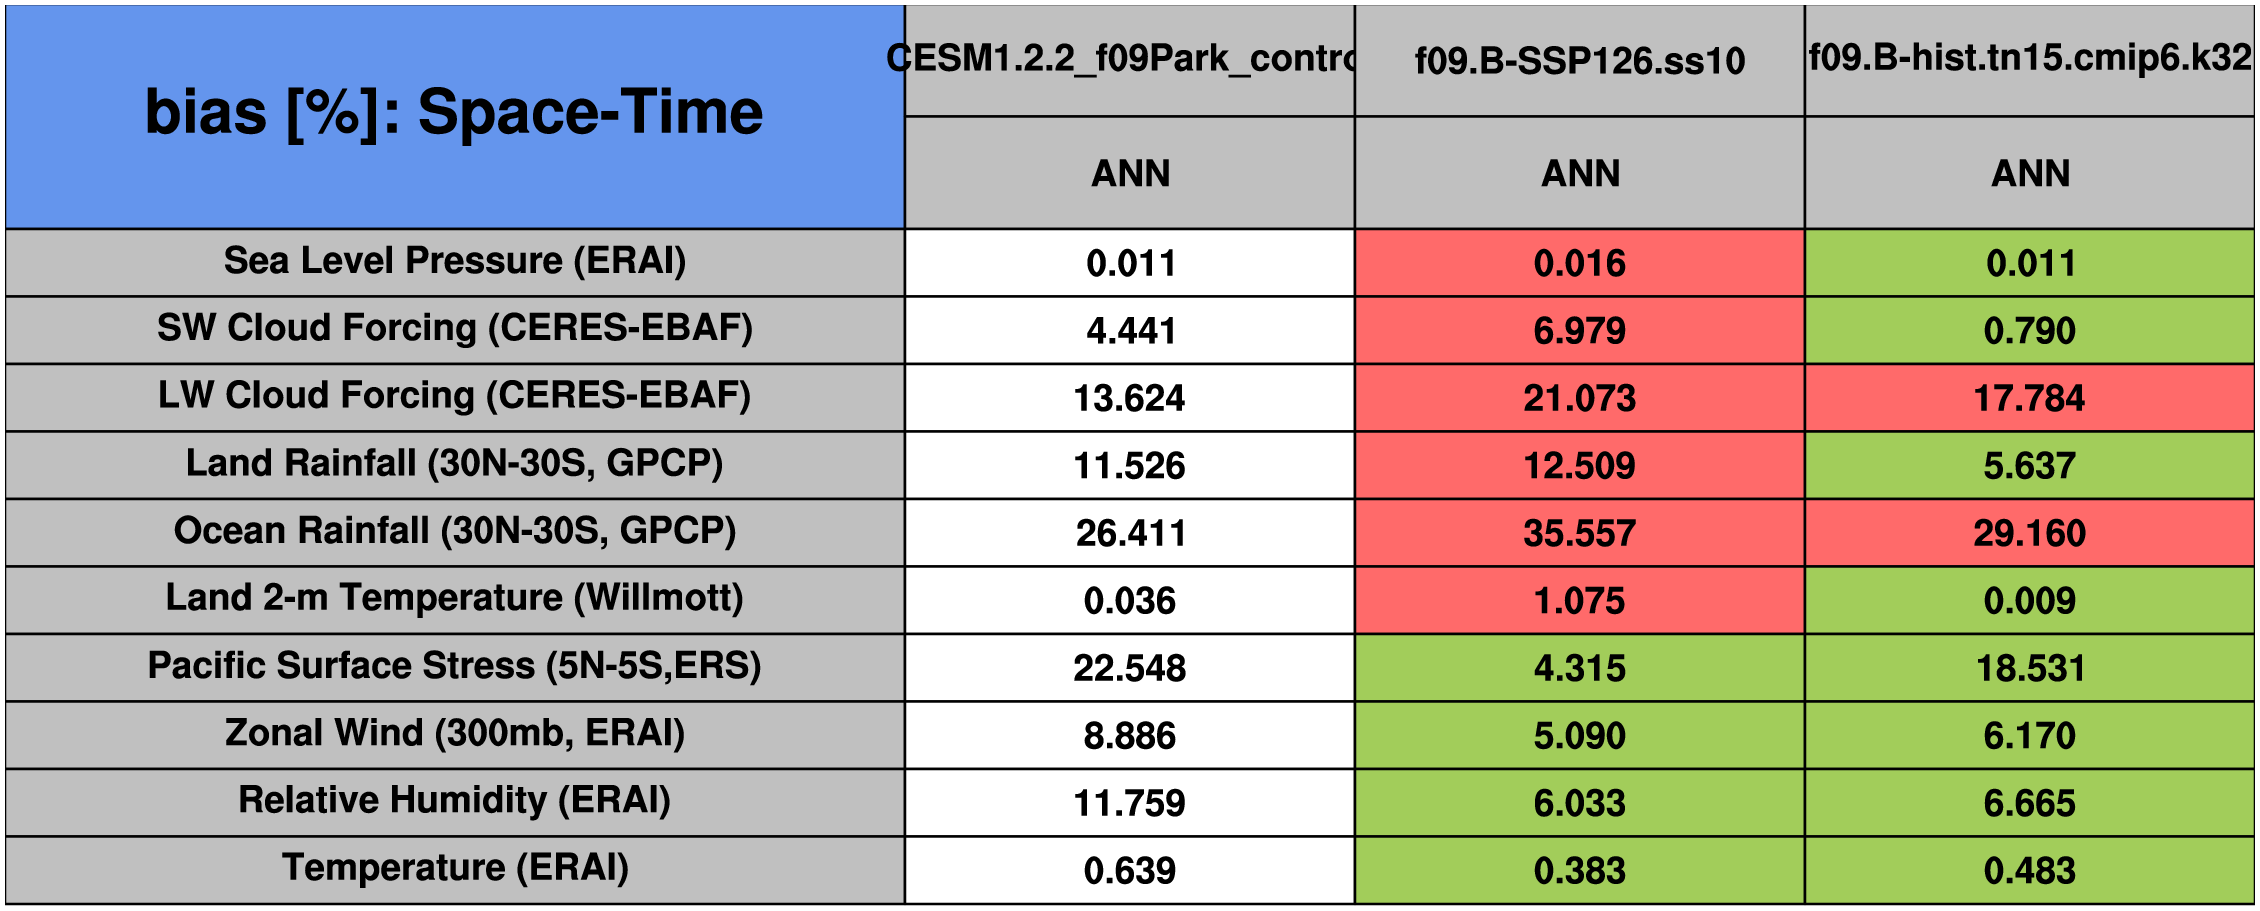Click the Pacific Surface Stress (5N-5S,ERS) label

click(x=454, y=666)
